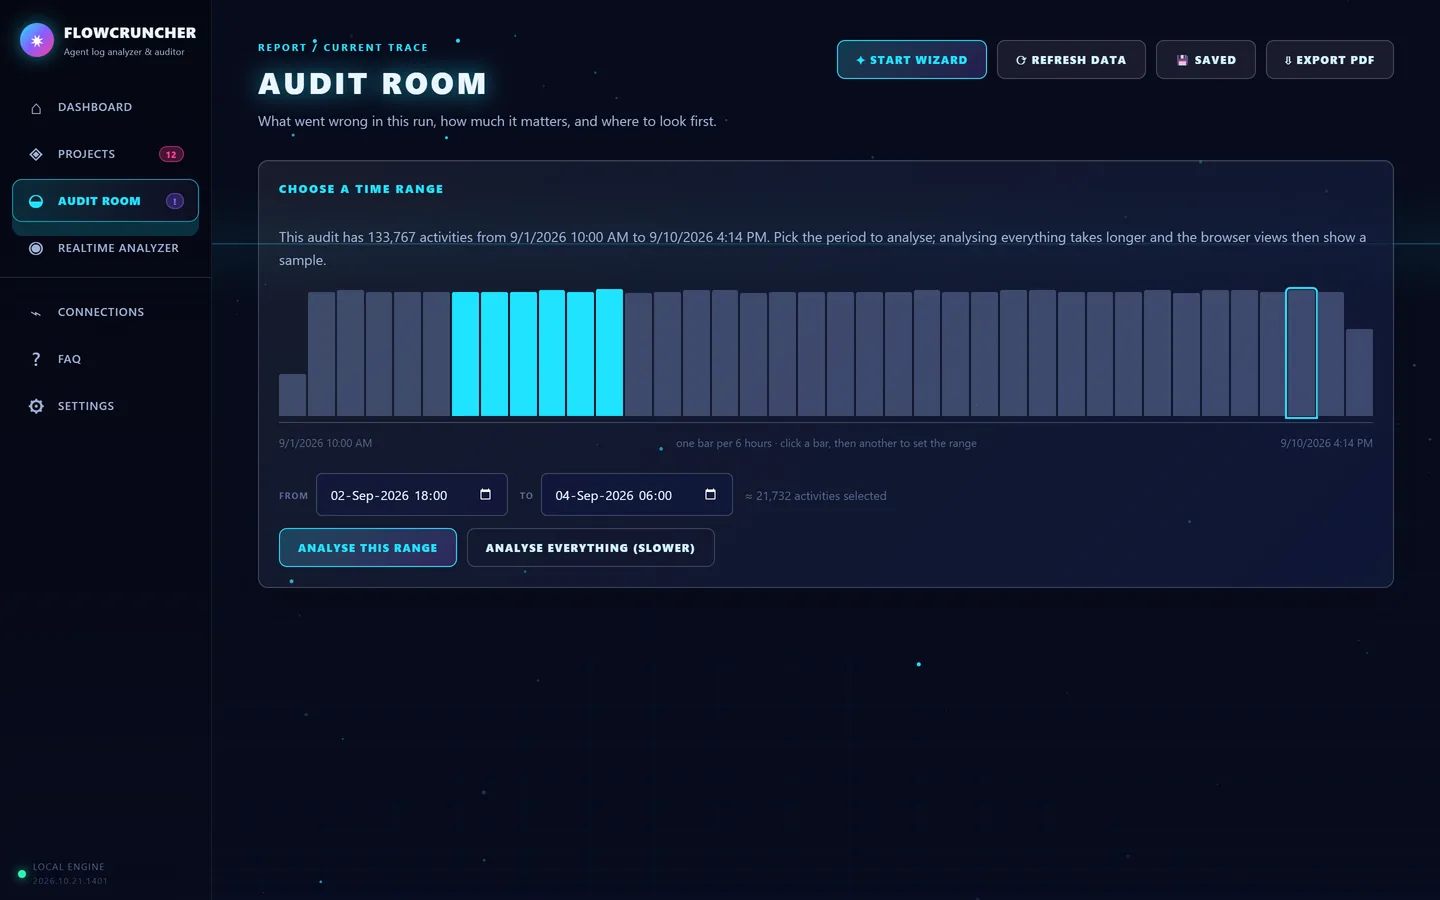The width and height of the screenshot is (1440, 900).
Task: Open Realtime Analyzer page
Action: (x=105, y=248)
